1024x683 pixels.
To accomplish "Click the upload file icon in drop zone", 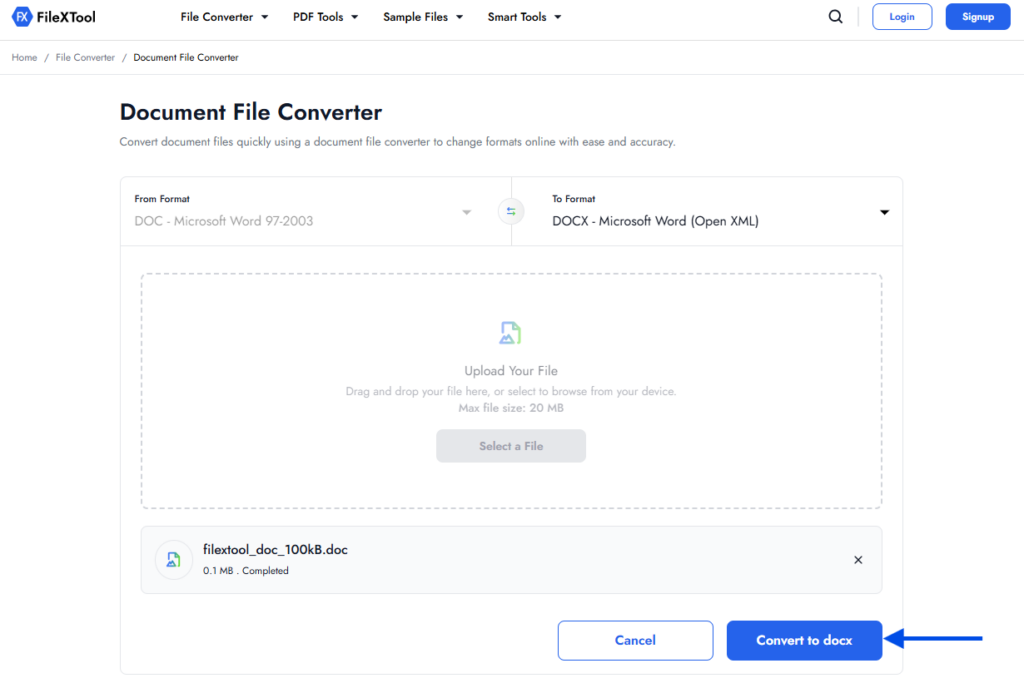I will [x=510, y=333].
